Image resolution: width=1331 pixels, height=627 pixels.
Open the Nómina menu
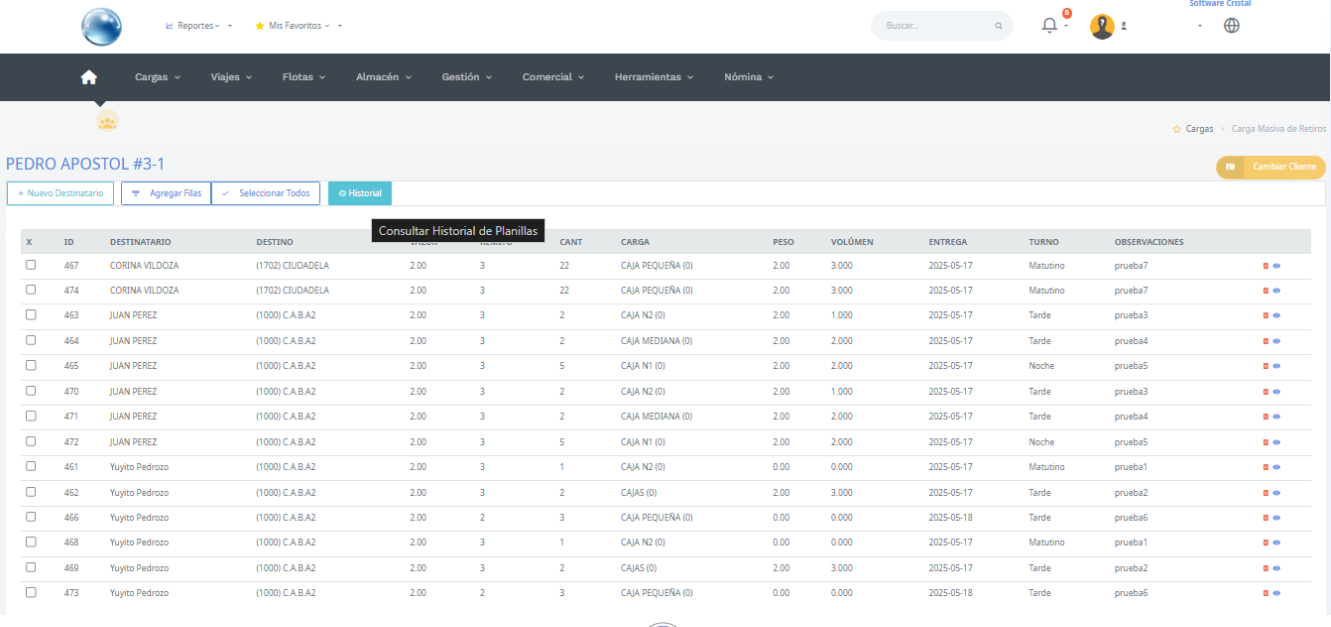749,77
